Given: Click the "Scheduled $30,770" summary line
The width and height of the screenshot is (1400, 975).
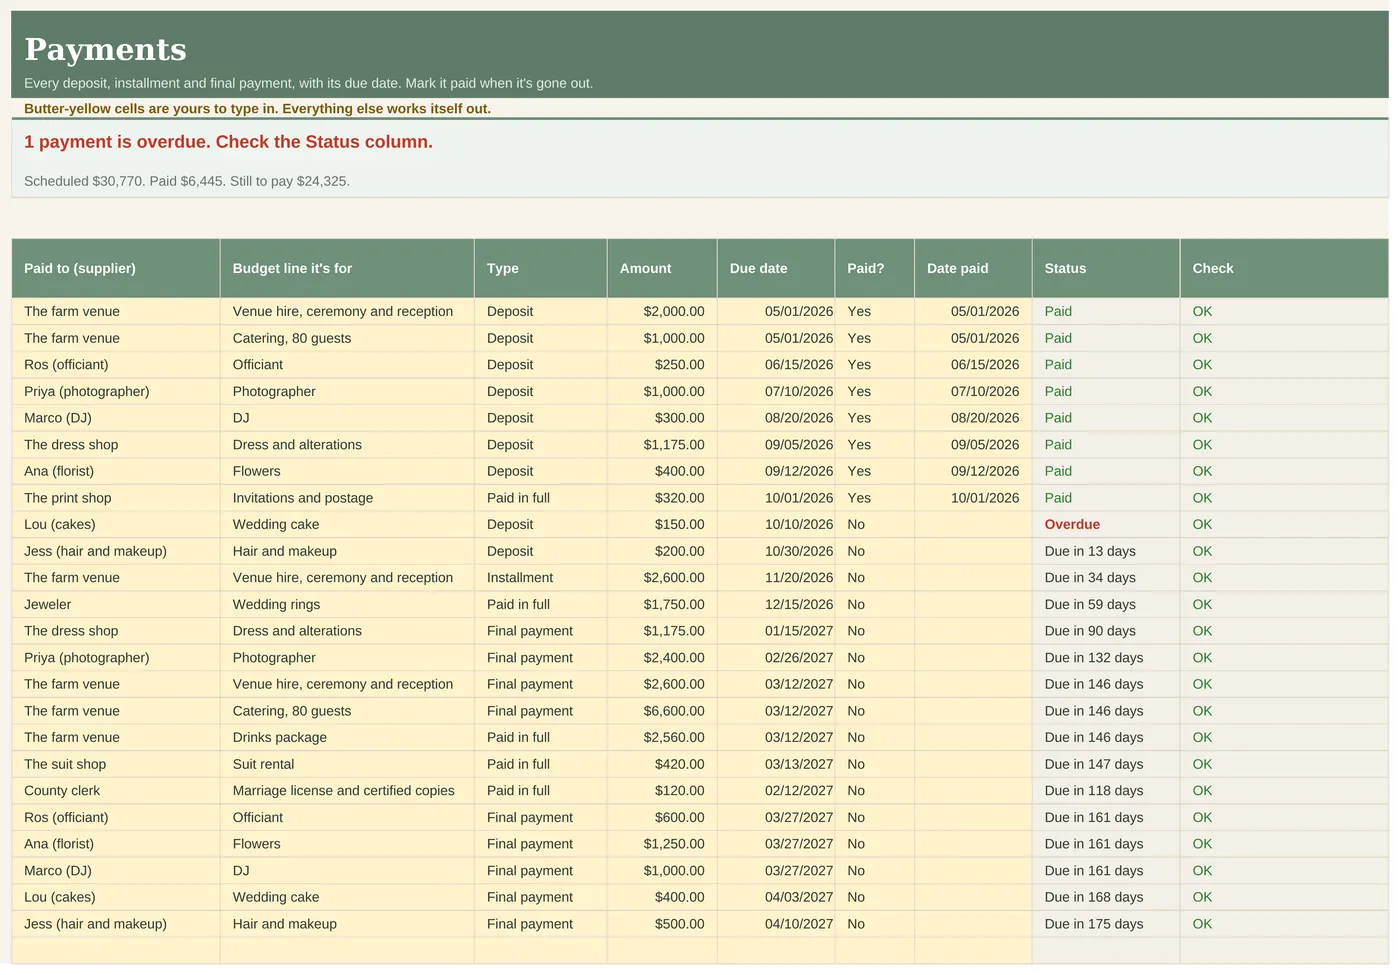Looking at the screenshot, I should click(x=187, y=181).
